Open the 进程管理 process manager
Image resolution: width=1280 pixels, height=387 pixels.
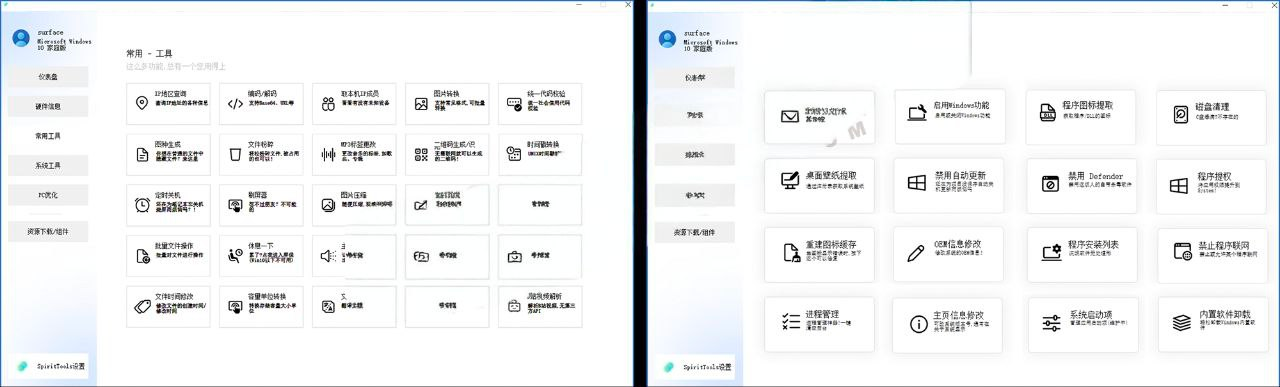pos(819,324)
